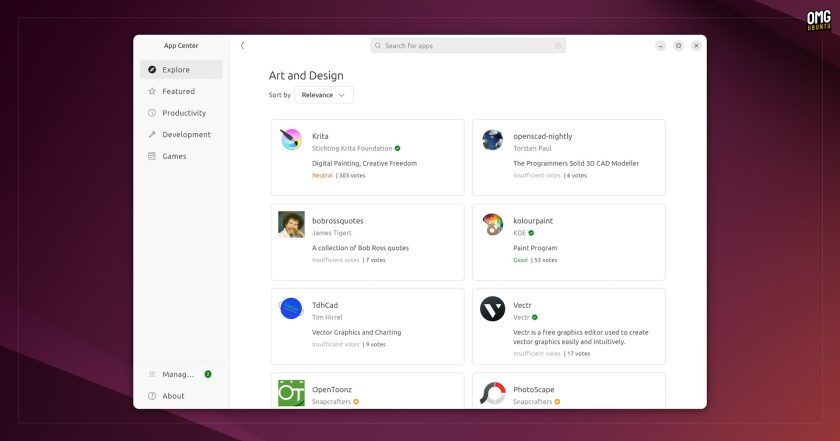Open the Krita app title

[320, 136]
